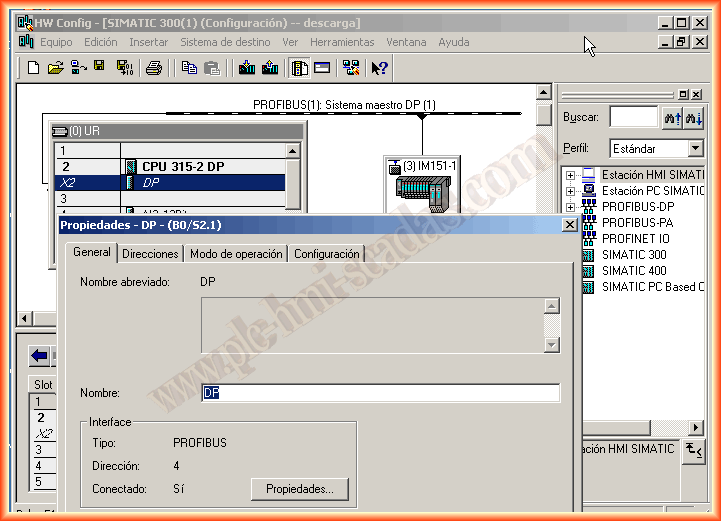
Task: Click the Save floppy disk icon
Action: pos(100,67)
